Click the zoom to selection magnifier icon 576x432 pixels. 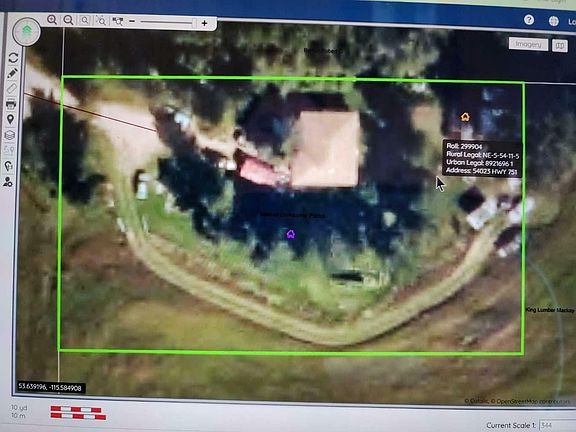point(101,21)
